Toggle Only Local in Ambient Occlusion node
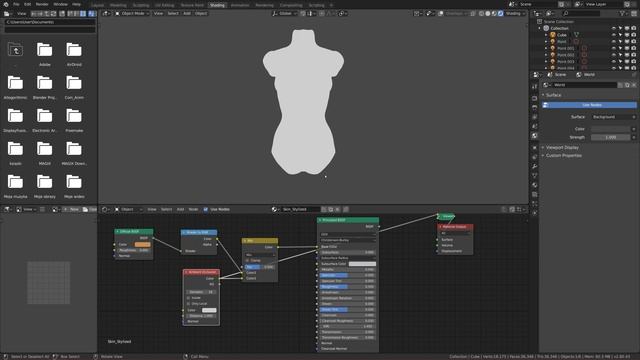 188,304
